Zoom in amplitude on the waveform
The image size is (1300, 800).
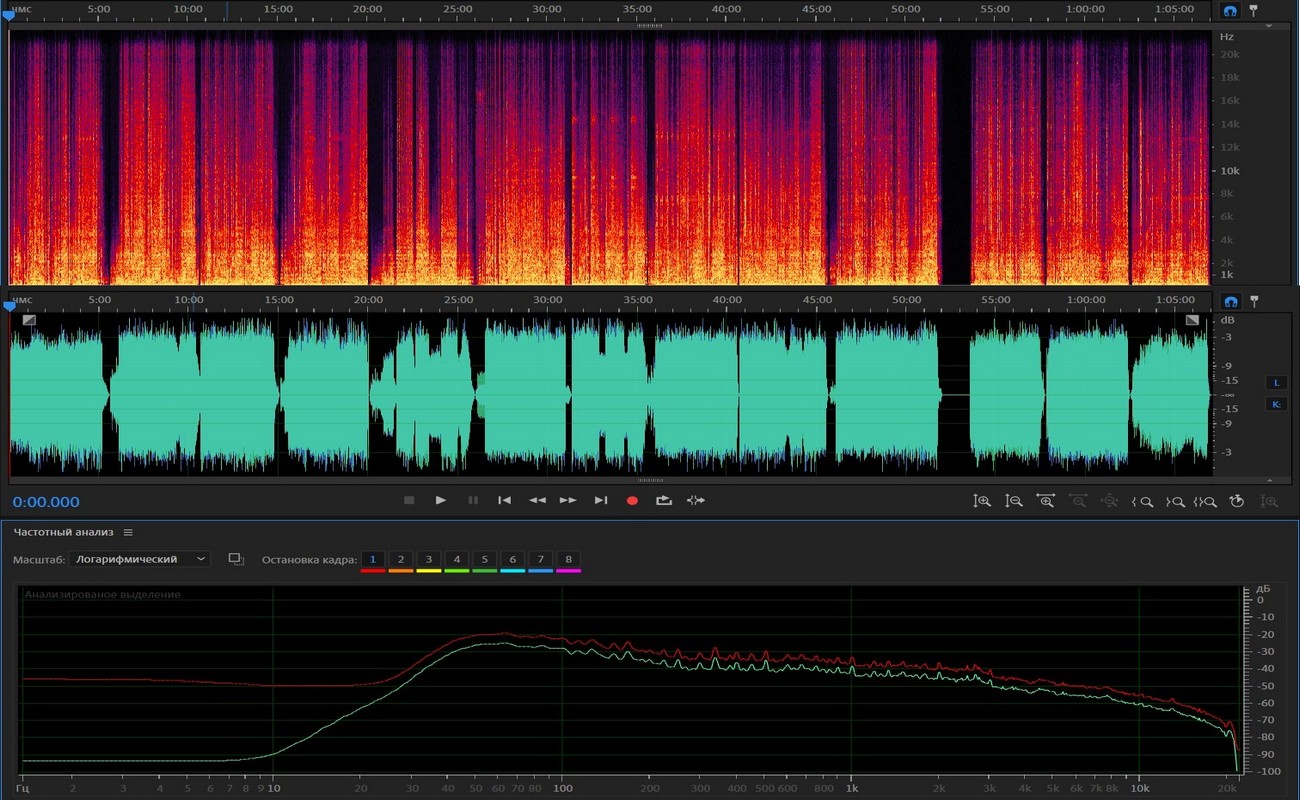pos(982,501)
